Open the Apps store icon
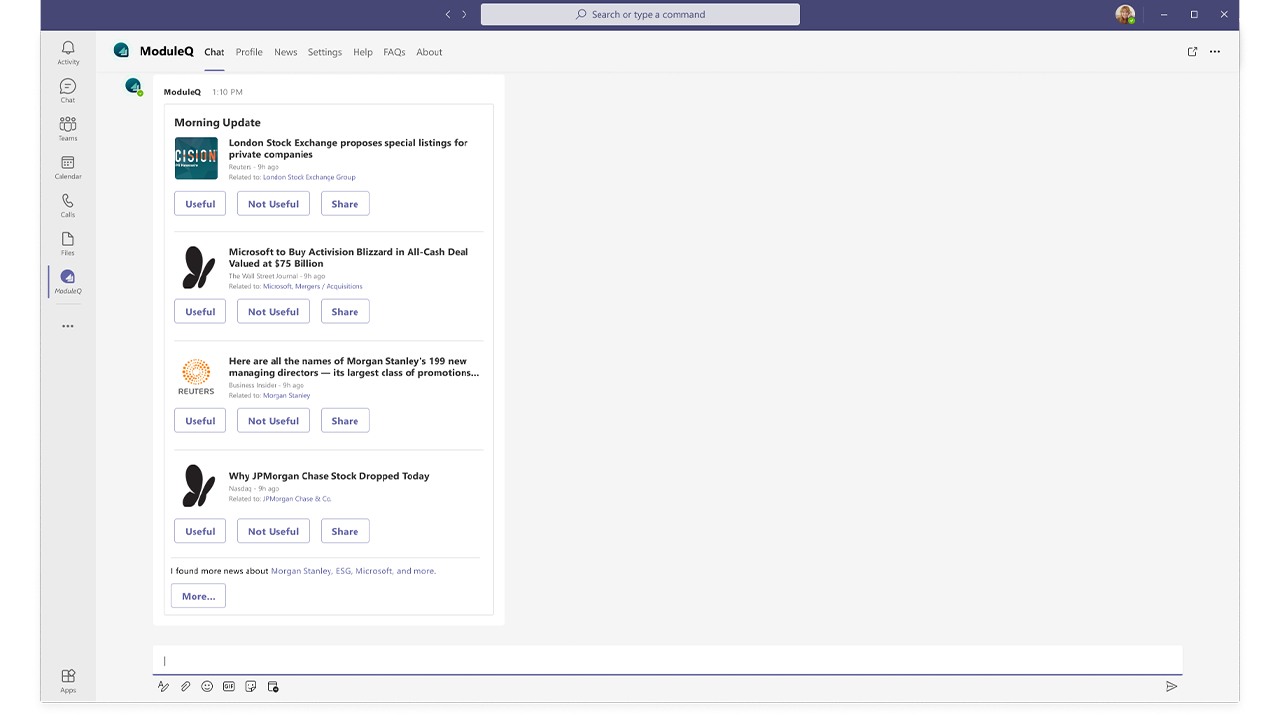The height and width of the screenshot is (720, 1280). tap(68, 680)
